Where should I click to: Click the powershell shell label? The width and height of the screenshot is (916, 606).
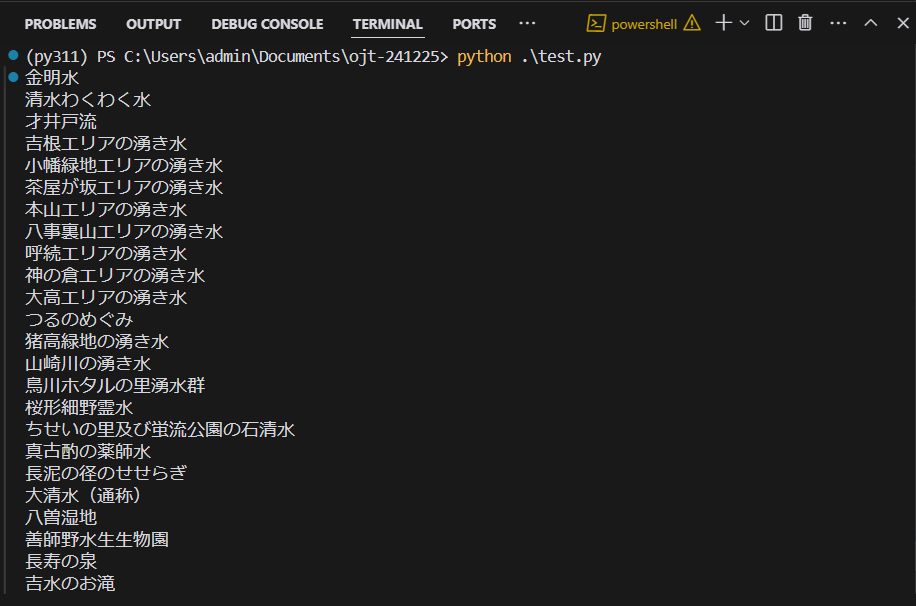(x=644, y=25)
